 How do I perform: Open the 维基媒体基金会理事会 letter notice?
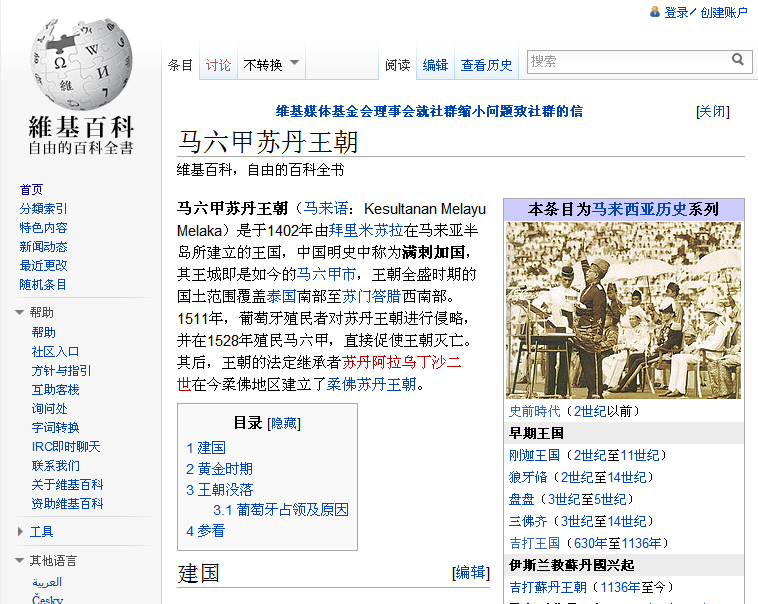point(429,112)
